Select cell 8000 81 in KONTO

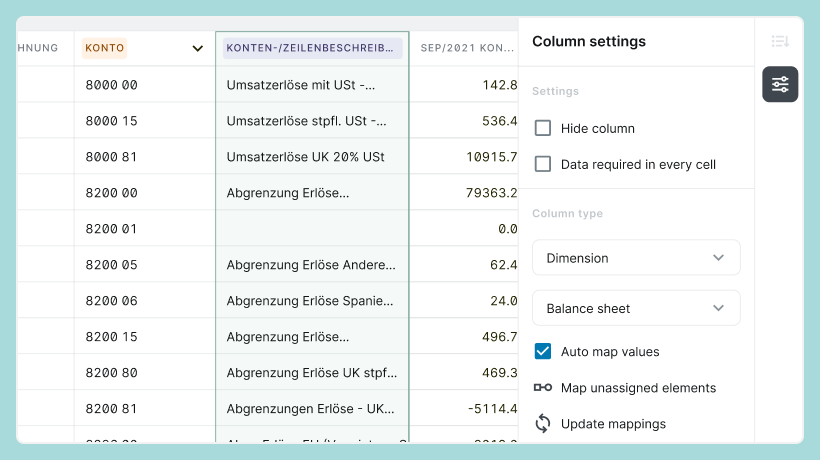tap(144, 157)
